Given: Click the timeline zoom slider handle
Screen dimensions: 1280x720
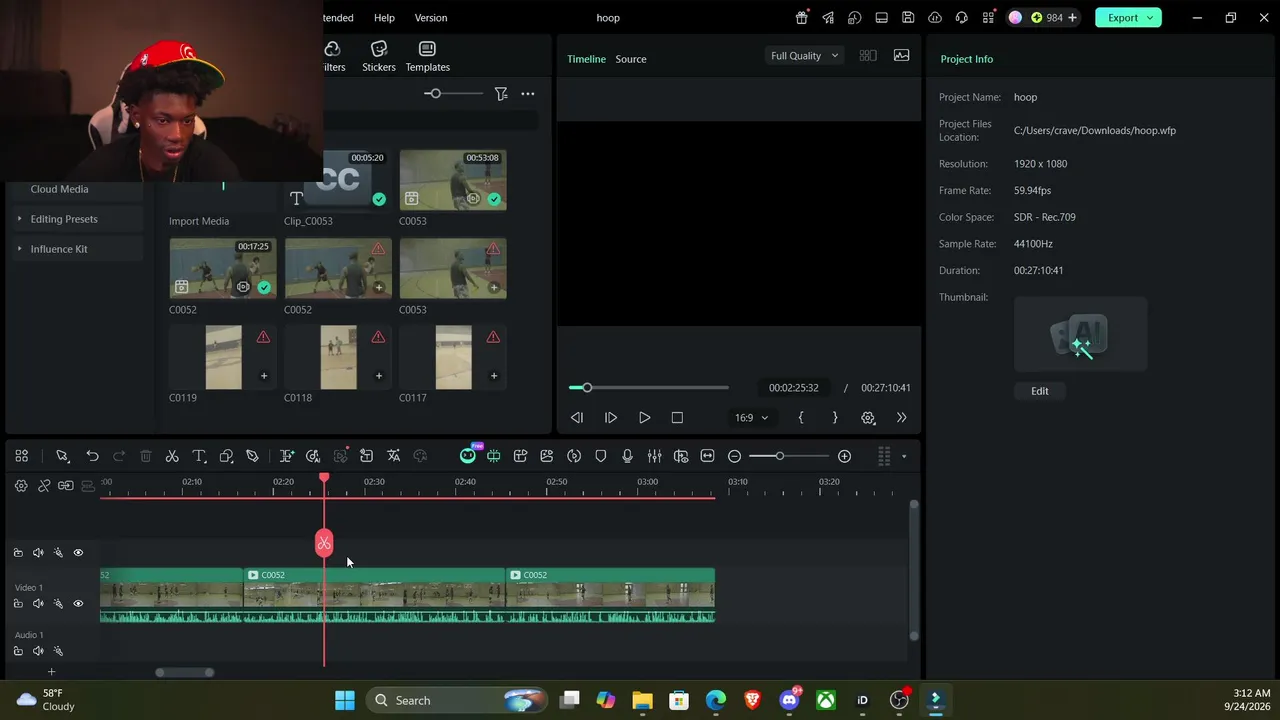Looking at the screenshot, I should coord(779,456).
